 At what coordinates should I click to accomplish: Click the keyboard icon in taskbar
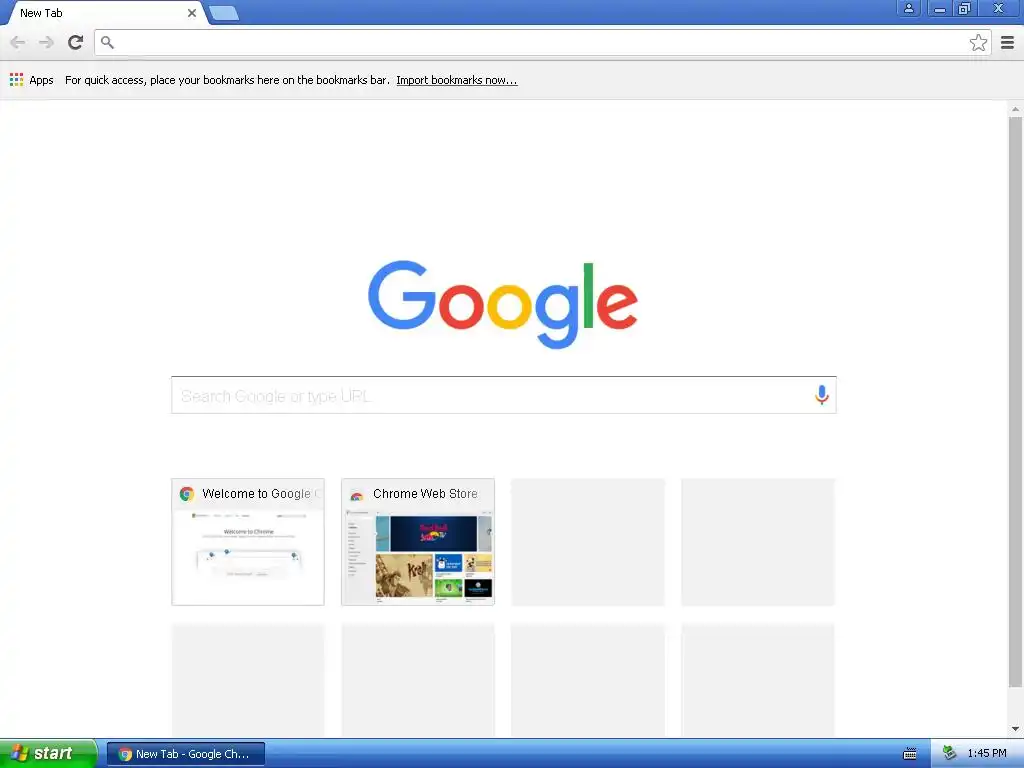click(x=910, y=754)
